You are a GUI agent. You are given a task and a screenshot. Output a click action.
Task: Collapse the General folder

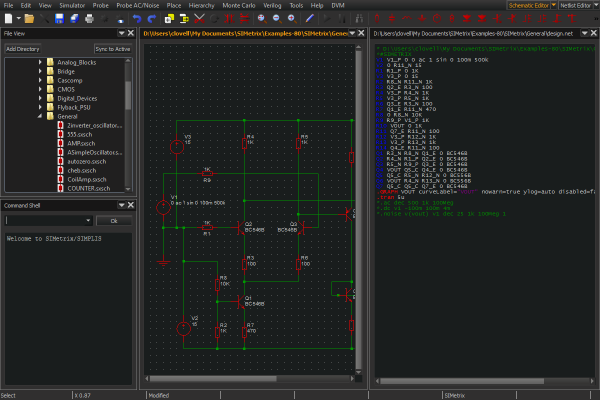tap(40, 116)
